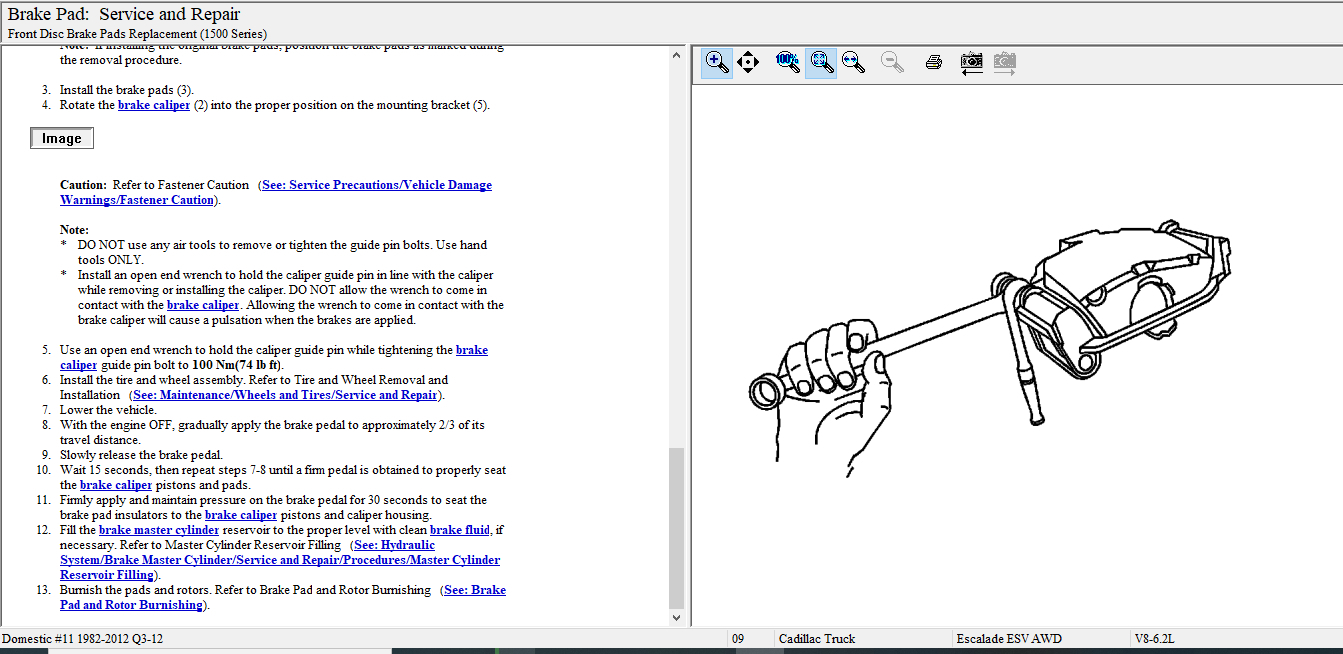Click the fit-width zoom icon
Image resolution: width=1343 pixels, height=654 pixels.
[853, 62]
